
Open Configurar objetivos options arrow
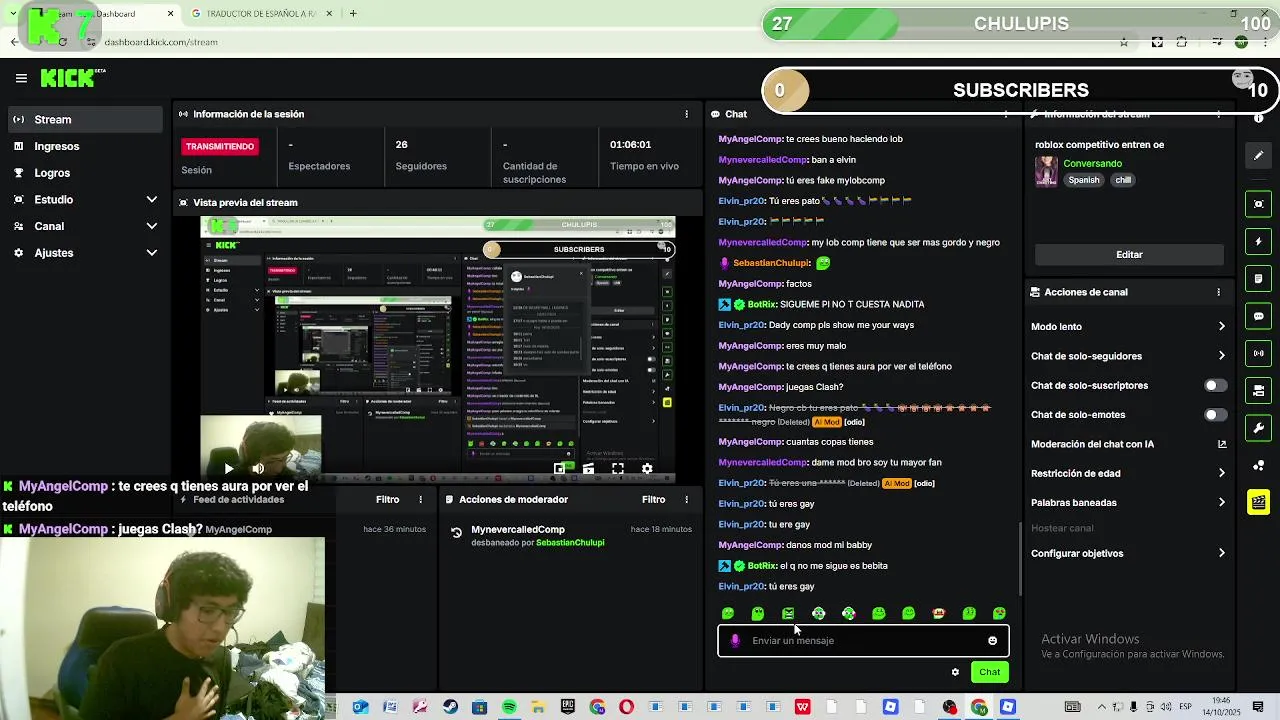click(x=1221, y=553)
